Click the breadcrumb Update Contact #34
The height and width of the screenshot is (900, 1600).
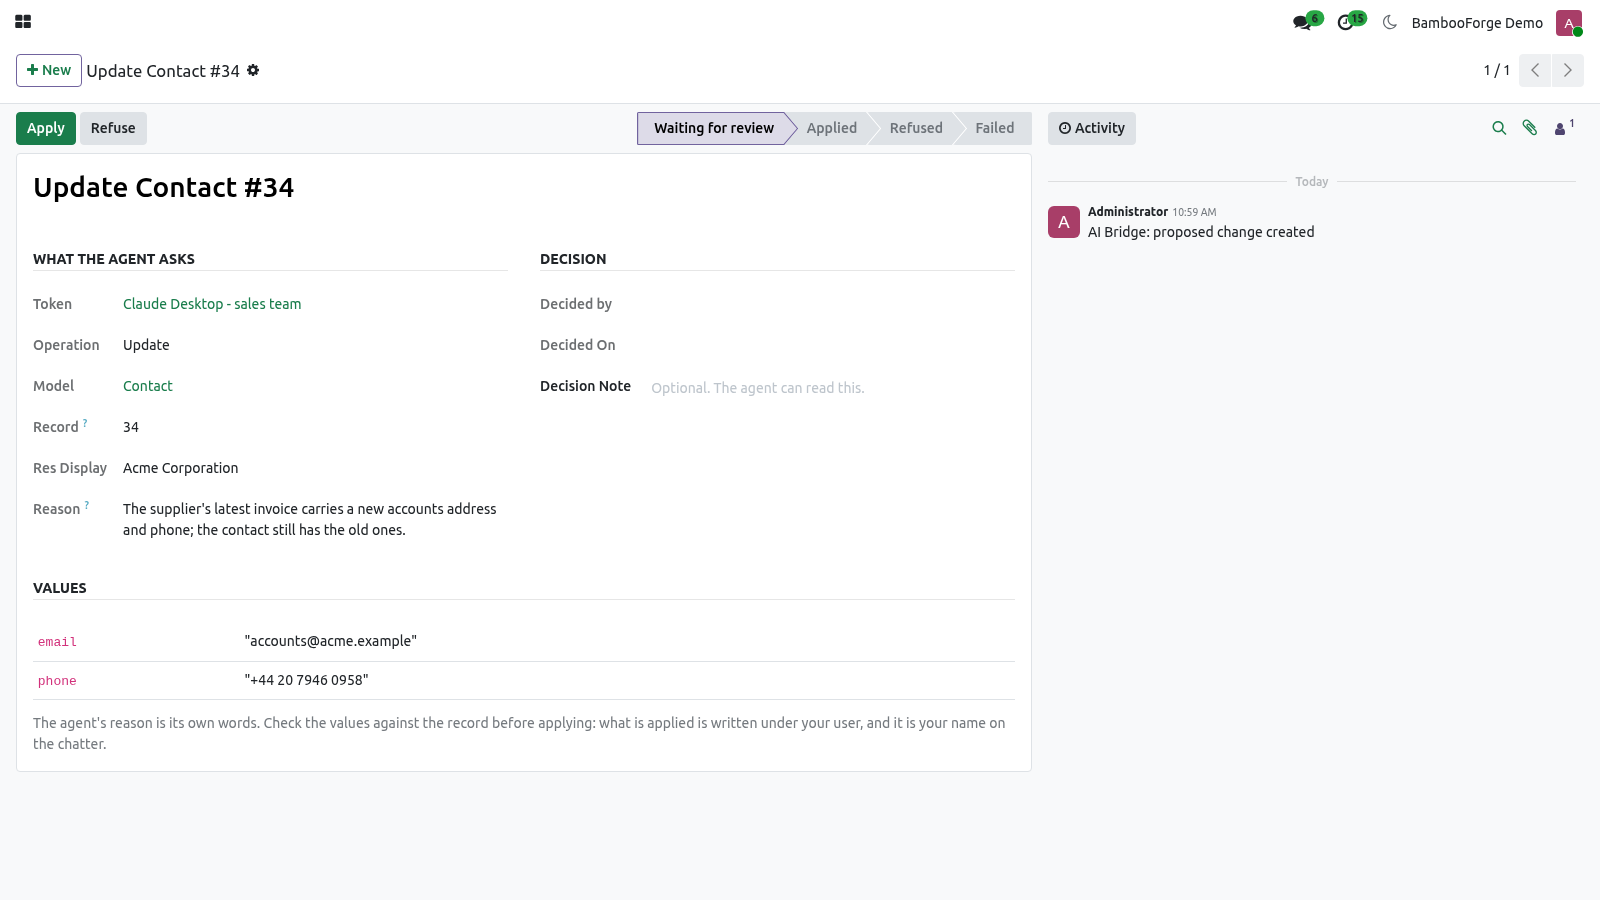(163, 71)
